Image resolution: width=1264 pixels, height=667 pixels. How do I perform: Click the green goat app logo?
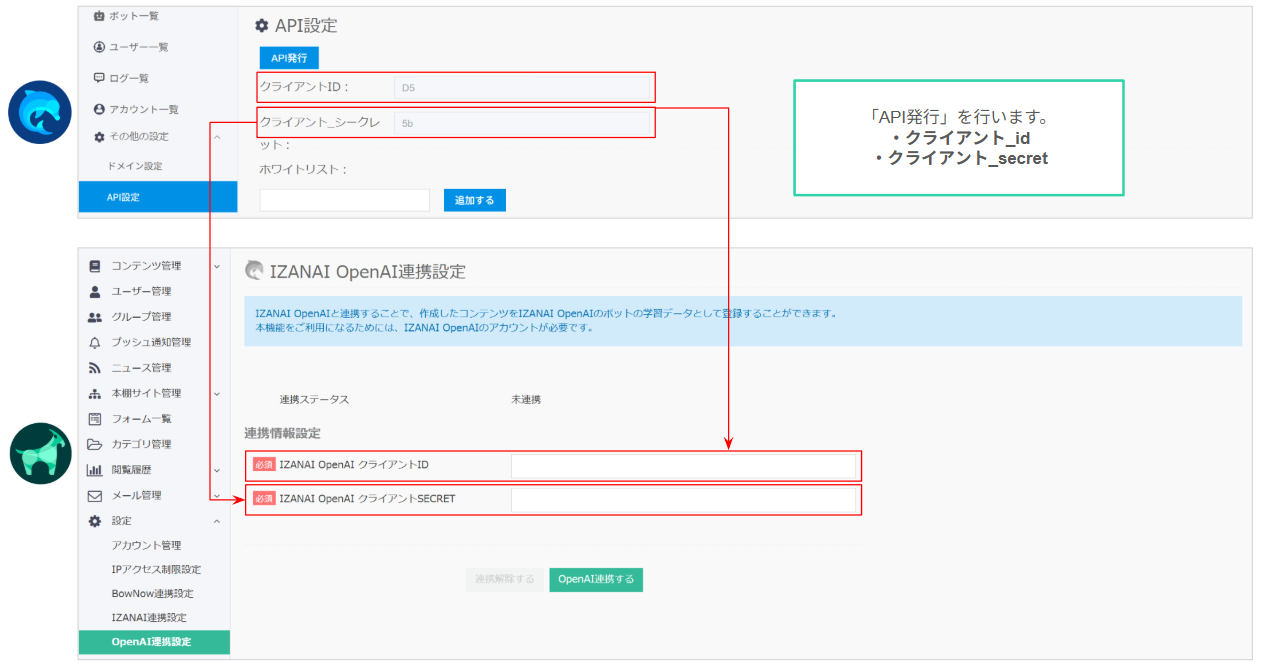pyautogui.click(x=41, y=453)
